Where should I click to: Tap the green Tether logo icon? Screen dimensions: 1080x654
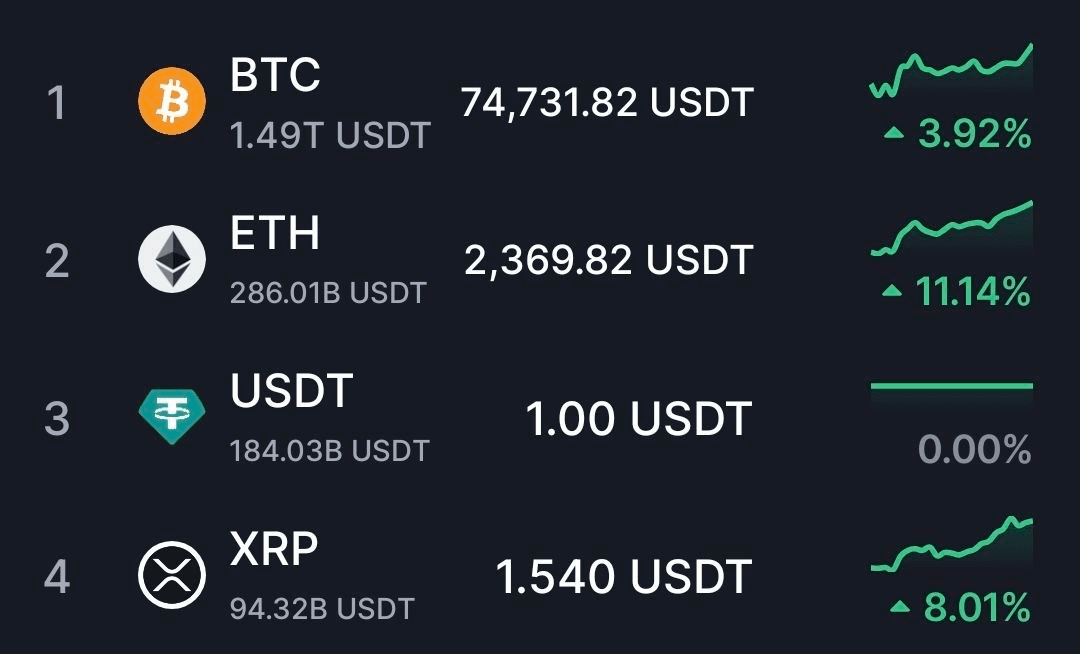click(171, 416)
